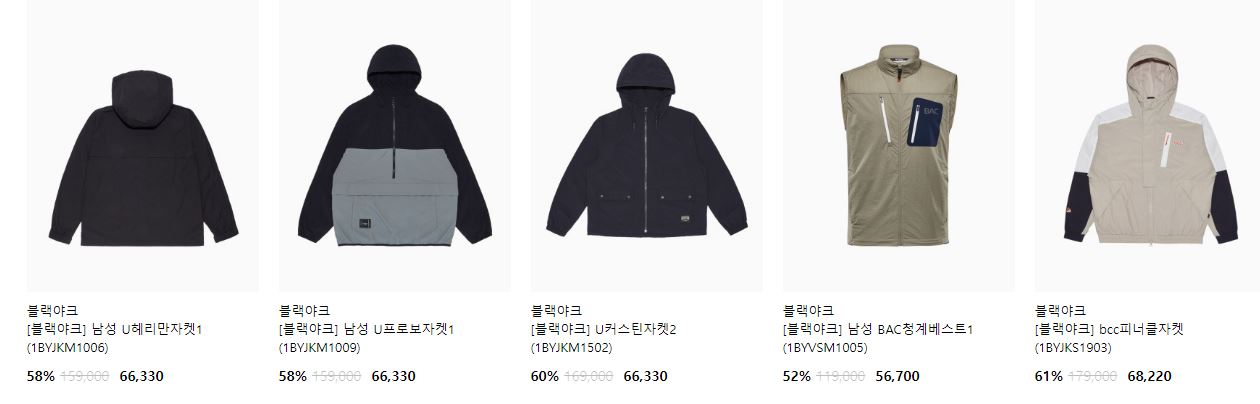
Task: Select brand name 블랙야크 above BAC청계베스트1
Action: tap(808, 310)
